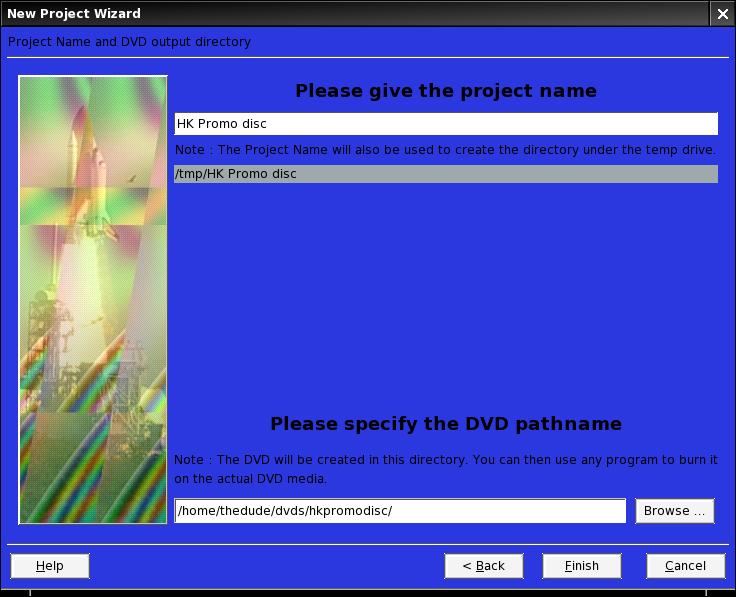The width and height of the screenshot is (736, 597).
Task: Click the 'Please give the project name' heading
Action: pos(446,91)
